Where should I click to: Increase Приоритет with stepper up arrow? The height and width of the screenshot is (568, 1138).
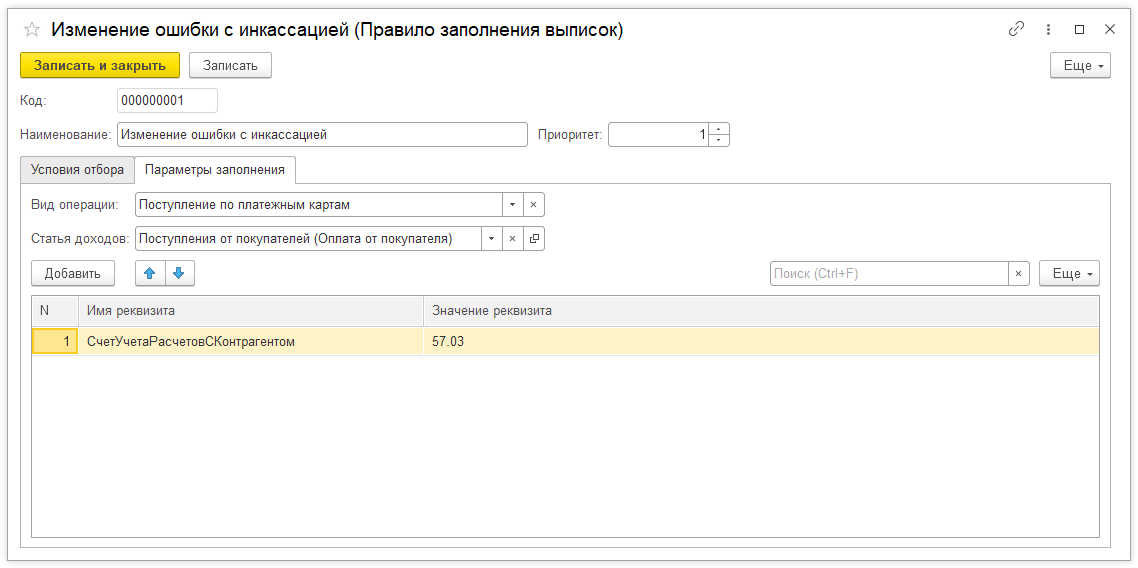click(x=719, y=129)
